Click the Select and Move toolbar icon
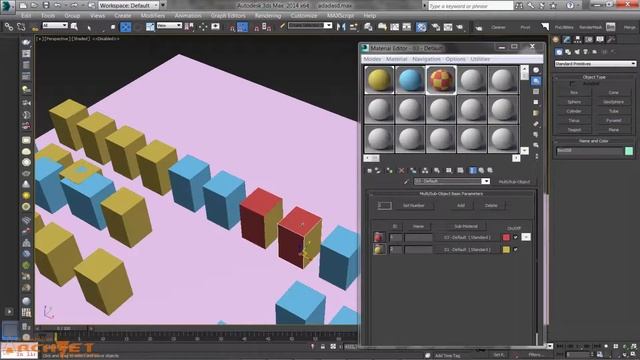 125,27
